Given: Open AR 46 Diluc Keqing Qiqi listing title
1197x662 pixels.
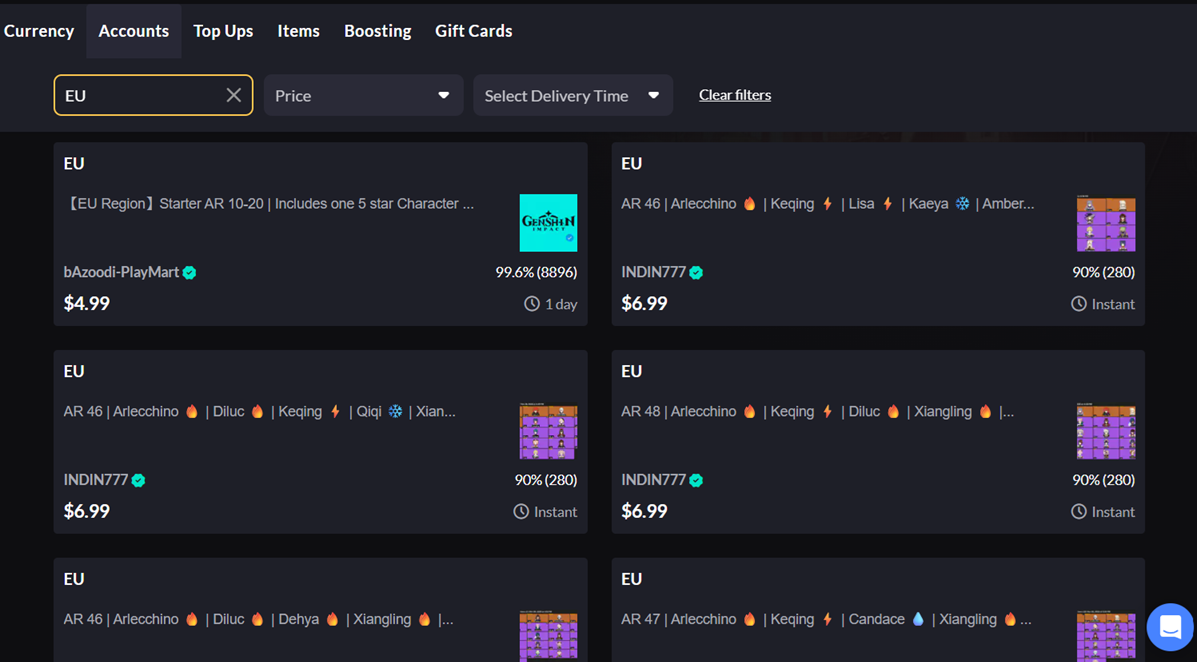Looking at the screenshot, I should 260,412.
